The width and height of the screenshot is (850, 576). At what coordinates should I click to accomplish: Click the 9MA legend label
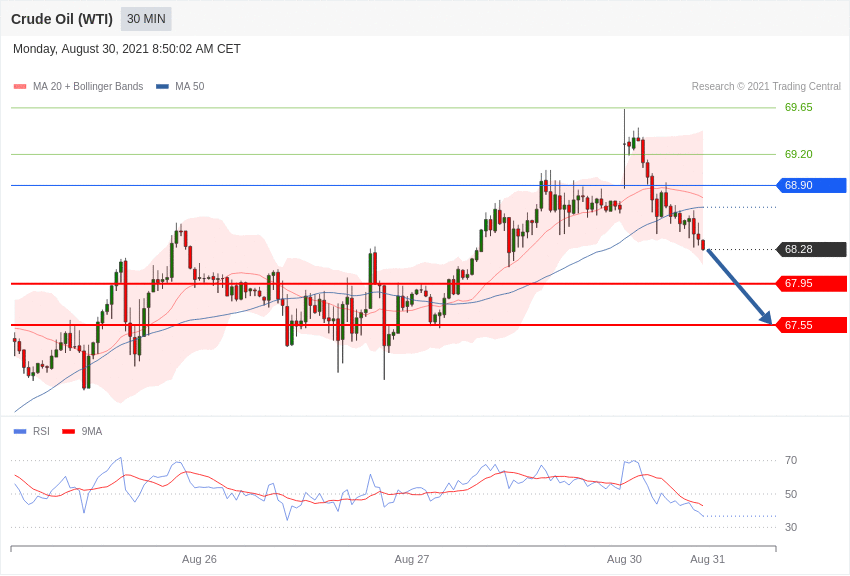(92, 431)
